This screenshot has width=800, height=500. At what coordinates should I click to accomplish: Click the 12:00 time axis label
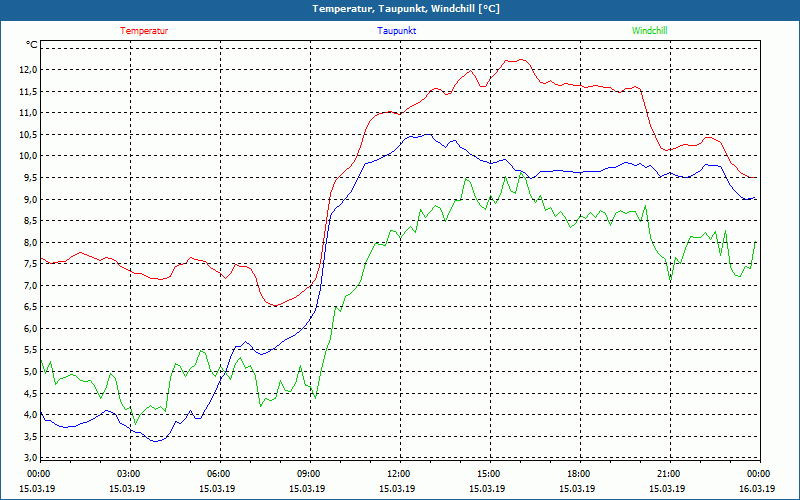399,474
